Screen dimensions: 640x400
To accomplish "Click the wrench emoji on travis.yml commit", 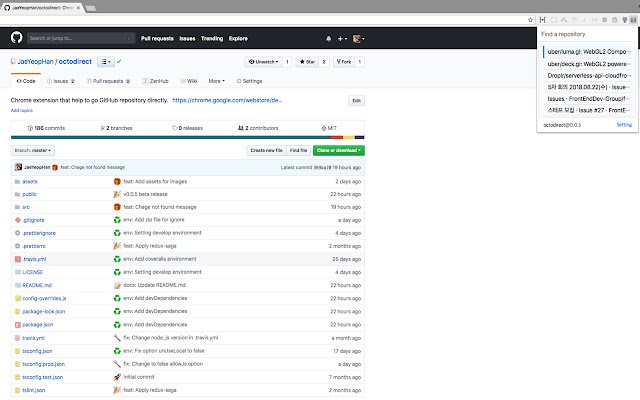I will (x=117, y=338).
